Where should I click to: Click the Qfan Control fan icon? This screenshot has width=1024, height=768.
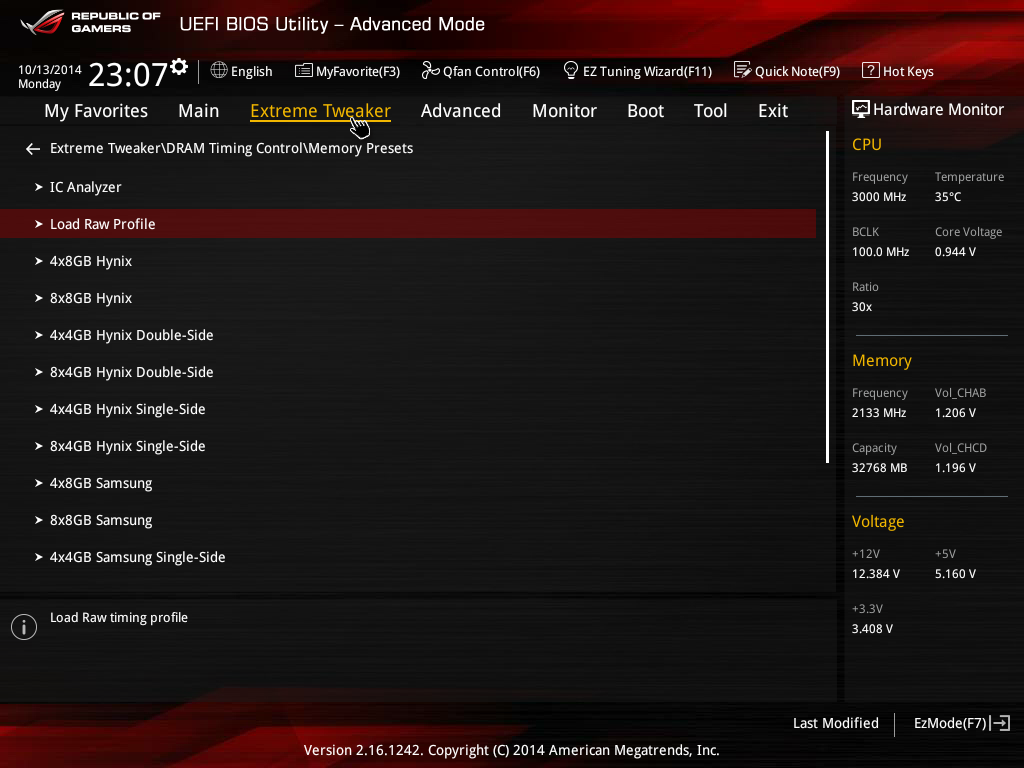pos(430,70)
